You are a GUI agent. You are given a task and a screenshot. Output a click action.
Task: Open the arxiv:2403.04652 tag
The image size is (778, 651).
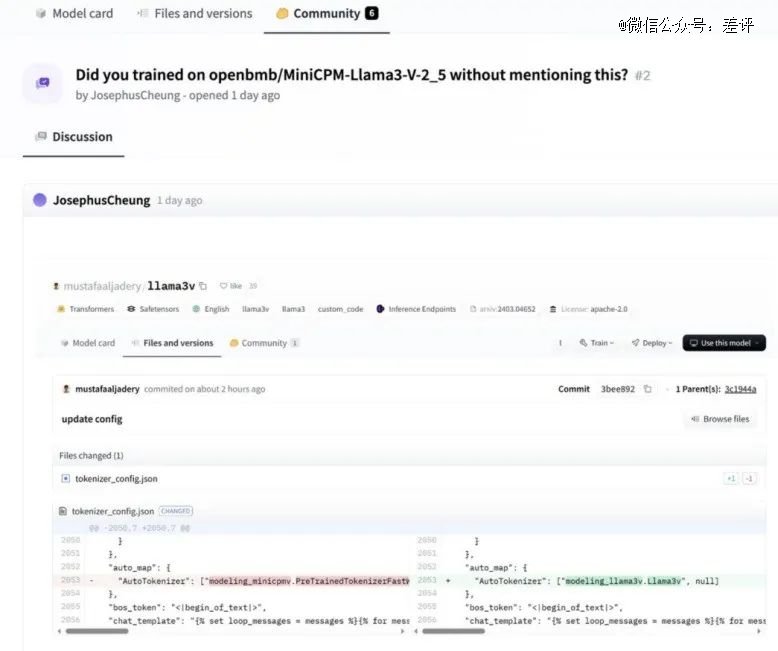(x=503, y=309)
